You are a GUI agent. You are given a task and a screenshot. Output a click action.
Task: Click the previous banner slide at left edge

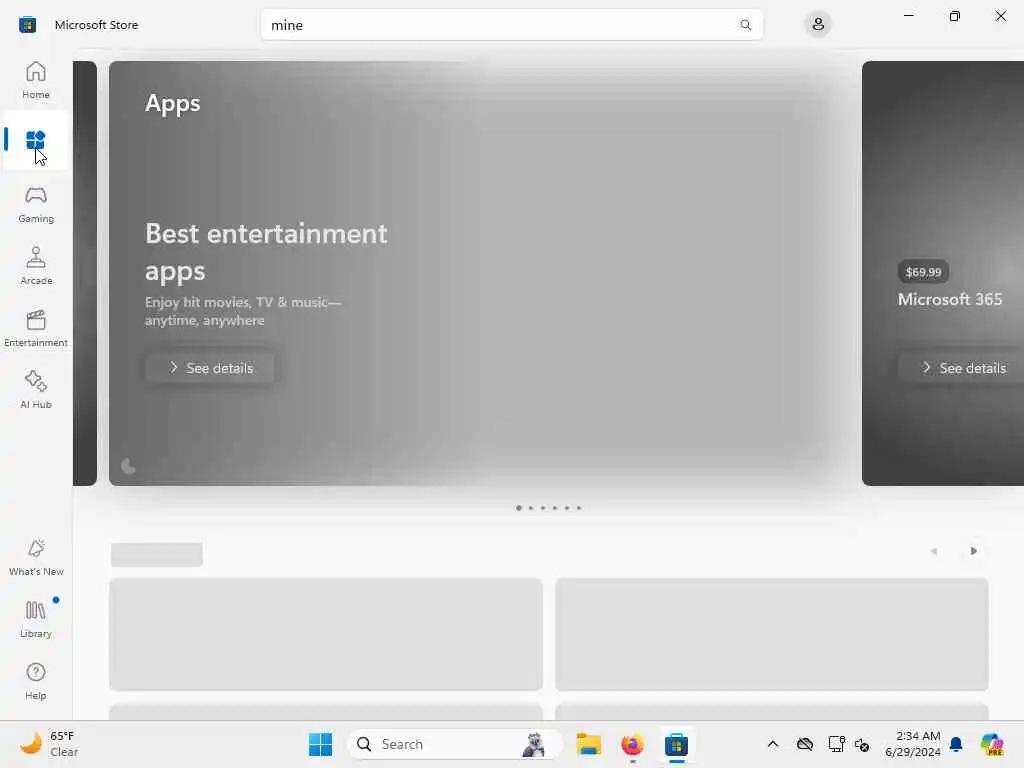click(85, 273)
